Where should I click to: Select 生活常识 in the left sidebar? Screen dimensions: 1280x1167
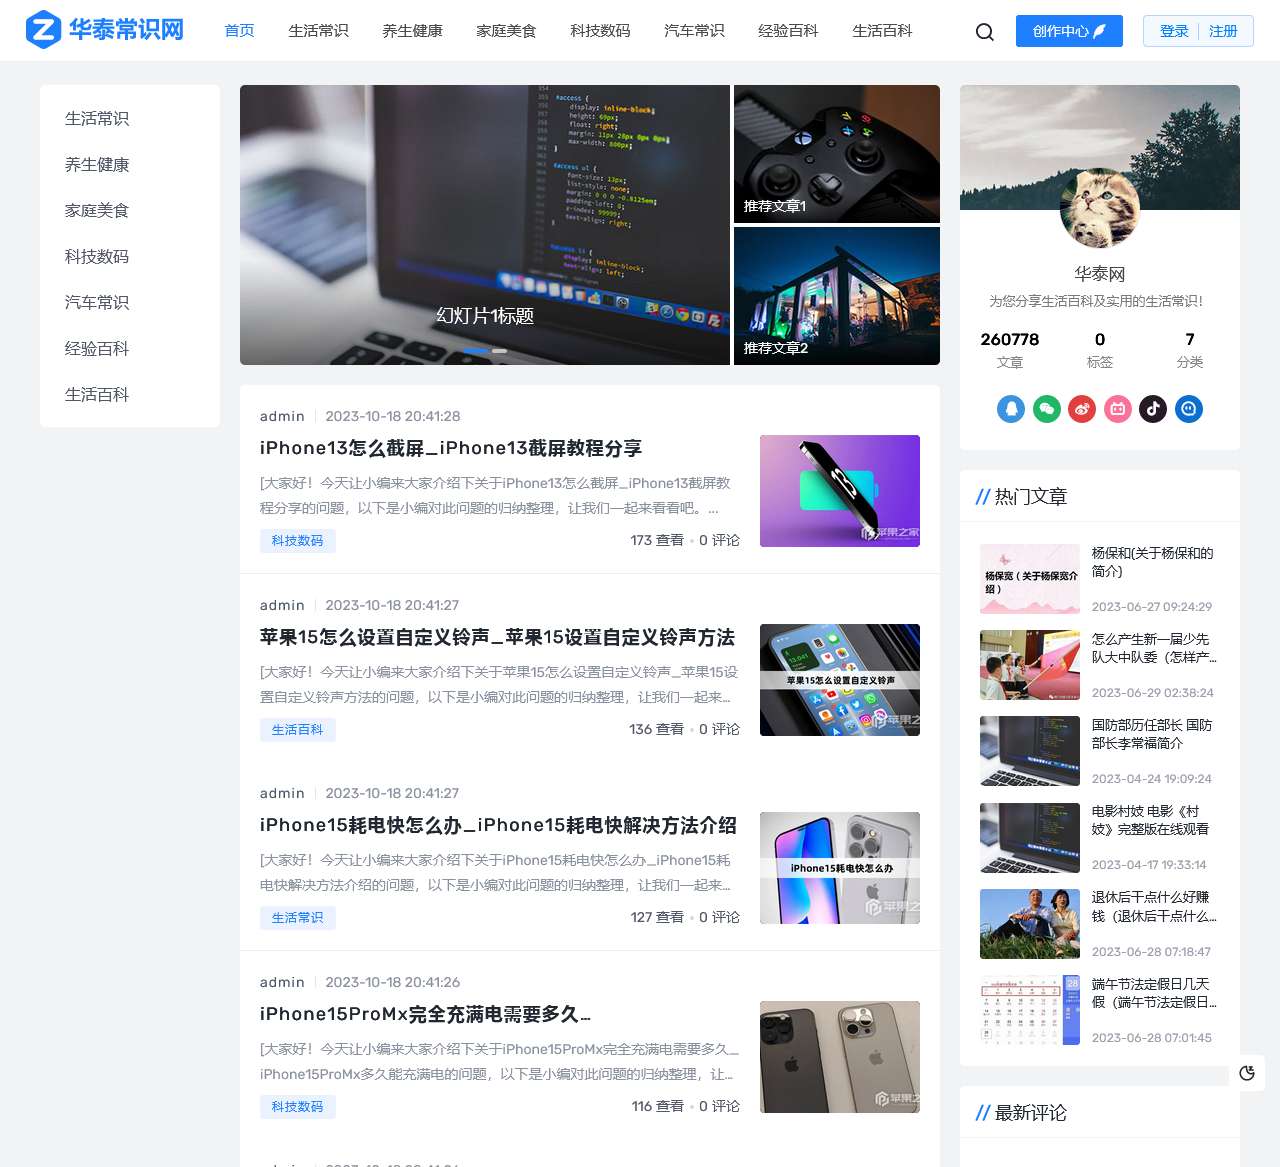pyautogui.click(x=97, y=119)
